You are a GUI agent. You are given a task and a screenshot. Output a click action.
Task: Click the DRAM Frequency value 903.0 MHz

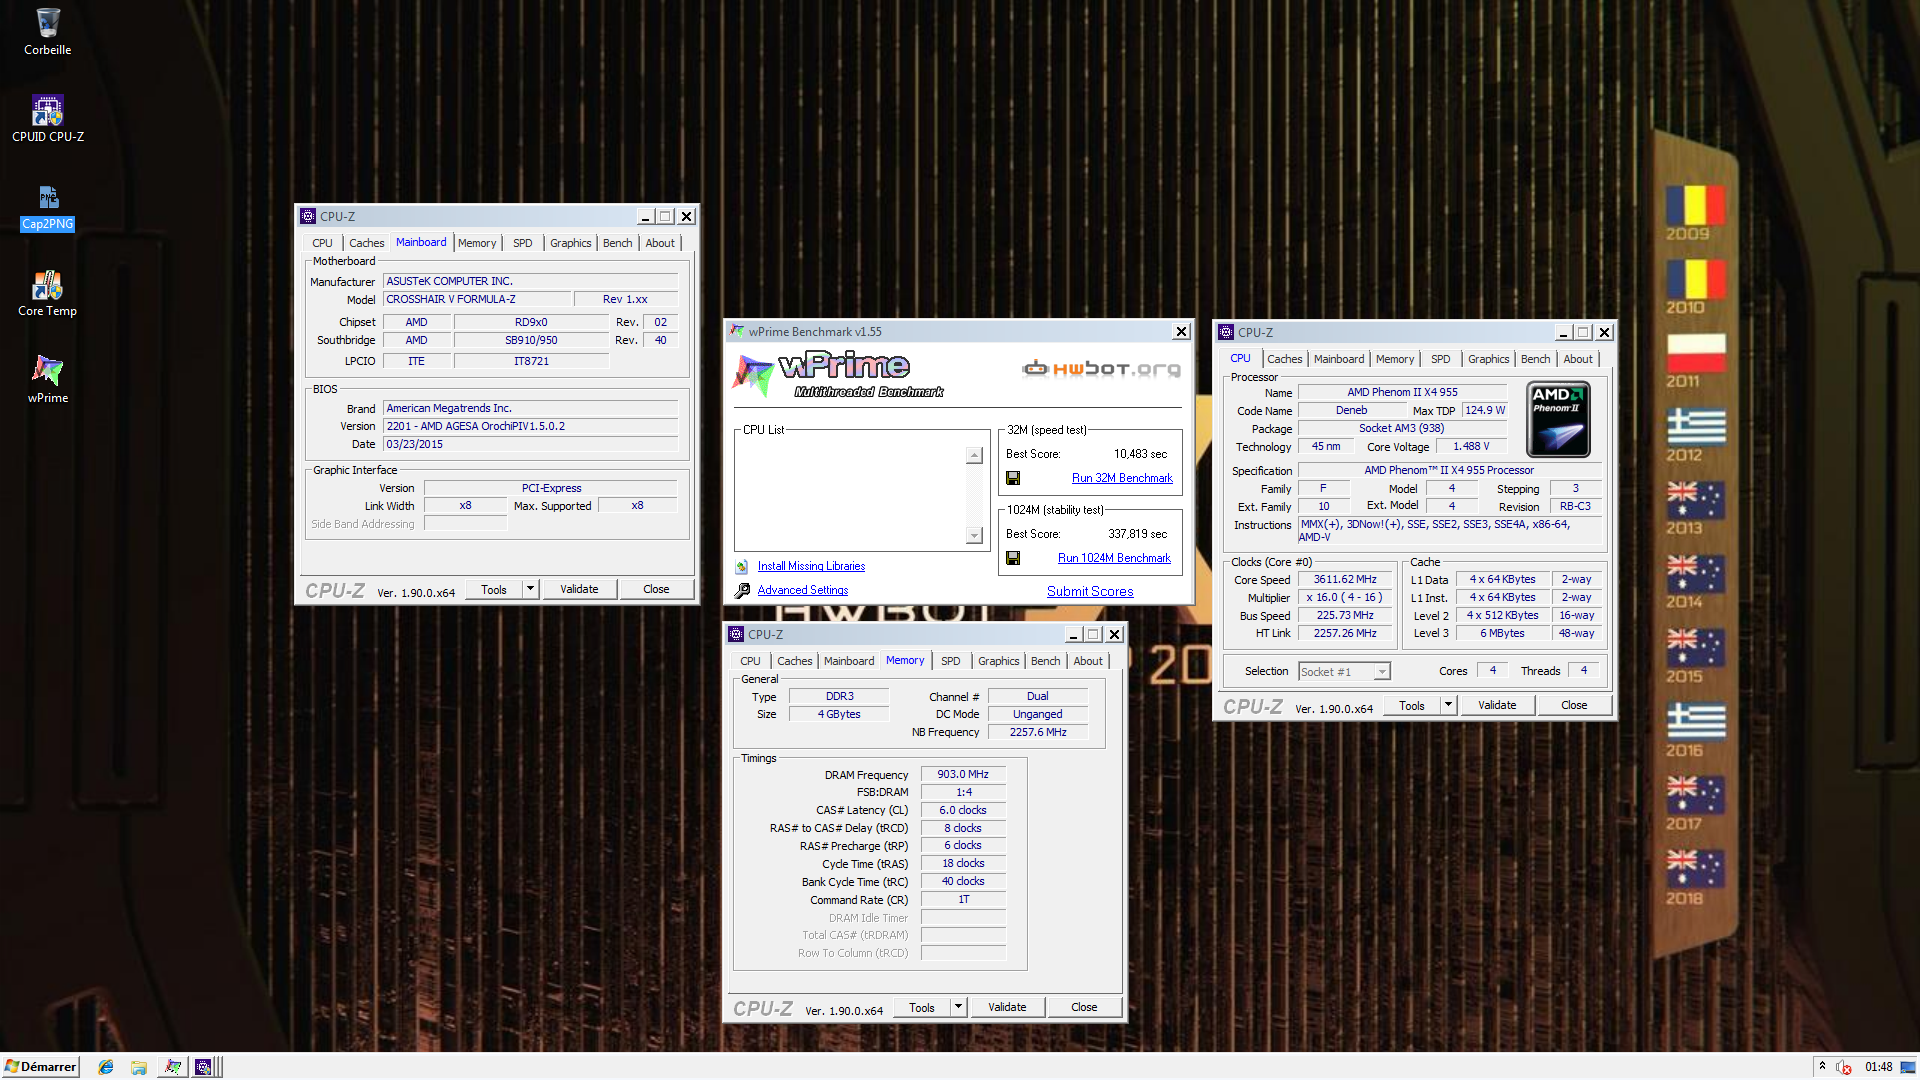coord(963,774)
